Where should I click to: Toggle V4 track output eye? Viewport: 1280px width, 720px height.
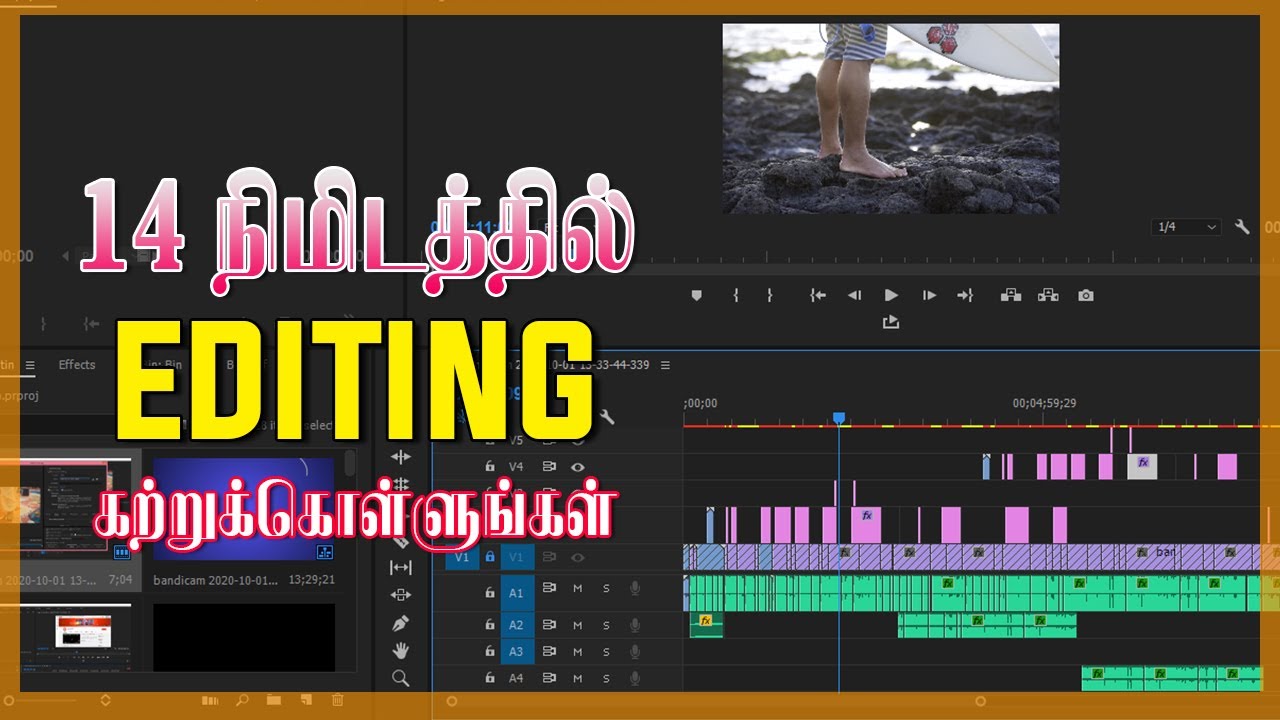click(x=577, y=466)
